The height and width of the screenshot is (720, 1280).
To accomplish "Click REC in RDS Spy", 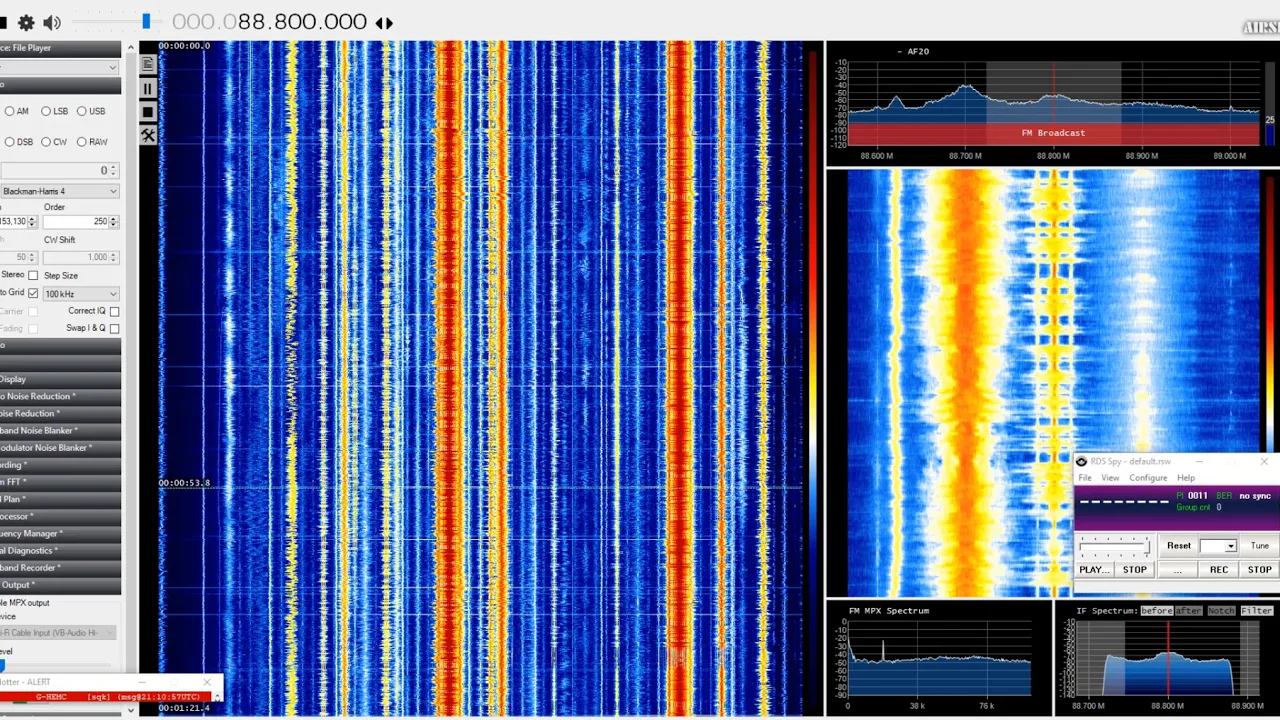I will coord(1218,569).
